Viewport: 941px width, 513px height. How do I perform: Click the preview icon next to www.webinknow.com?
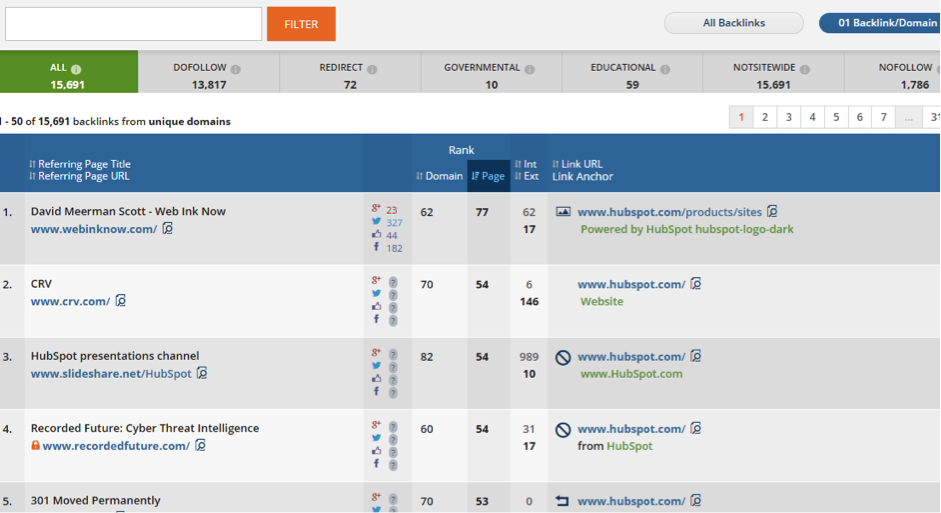pyautogui.click(x=168, y=229)
